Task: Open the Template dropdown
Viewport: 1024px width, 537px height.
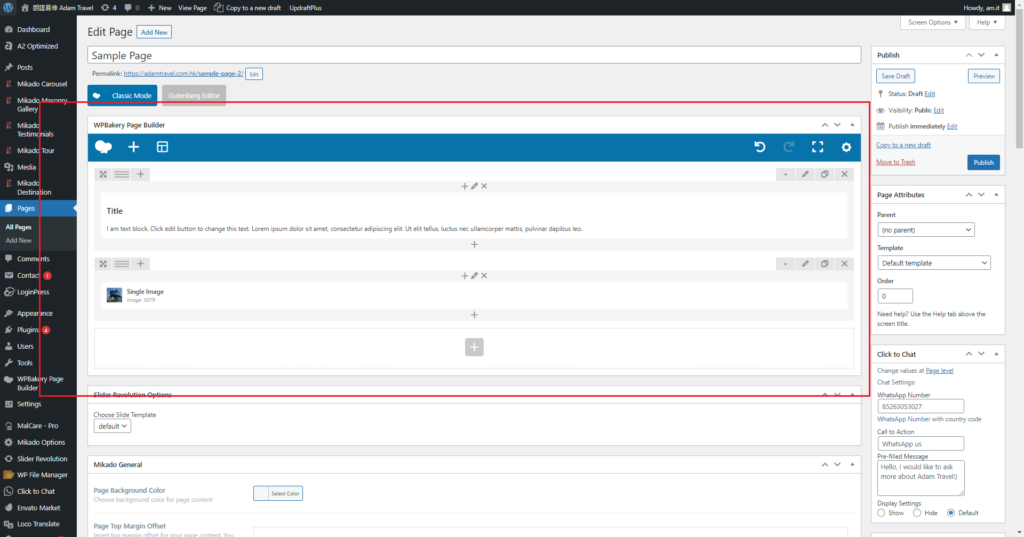Action: pyautogui.click(x=934, y=263)
